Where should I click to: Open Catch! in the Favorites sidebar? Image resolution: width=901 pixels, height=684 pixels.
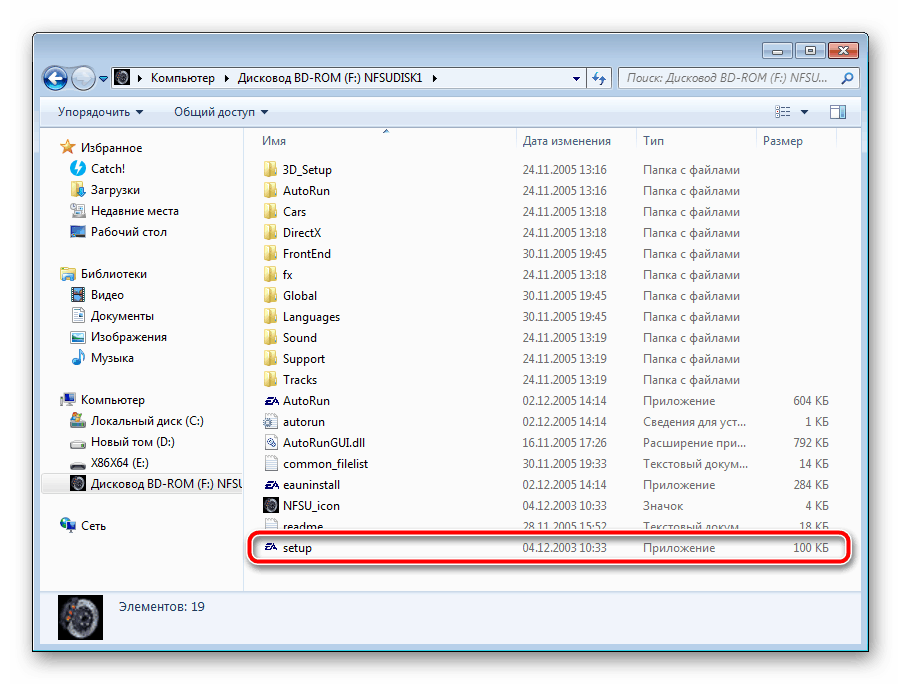(x=107, y=169)
